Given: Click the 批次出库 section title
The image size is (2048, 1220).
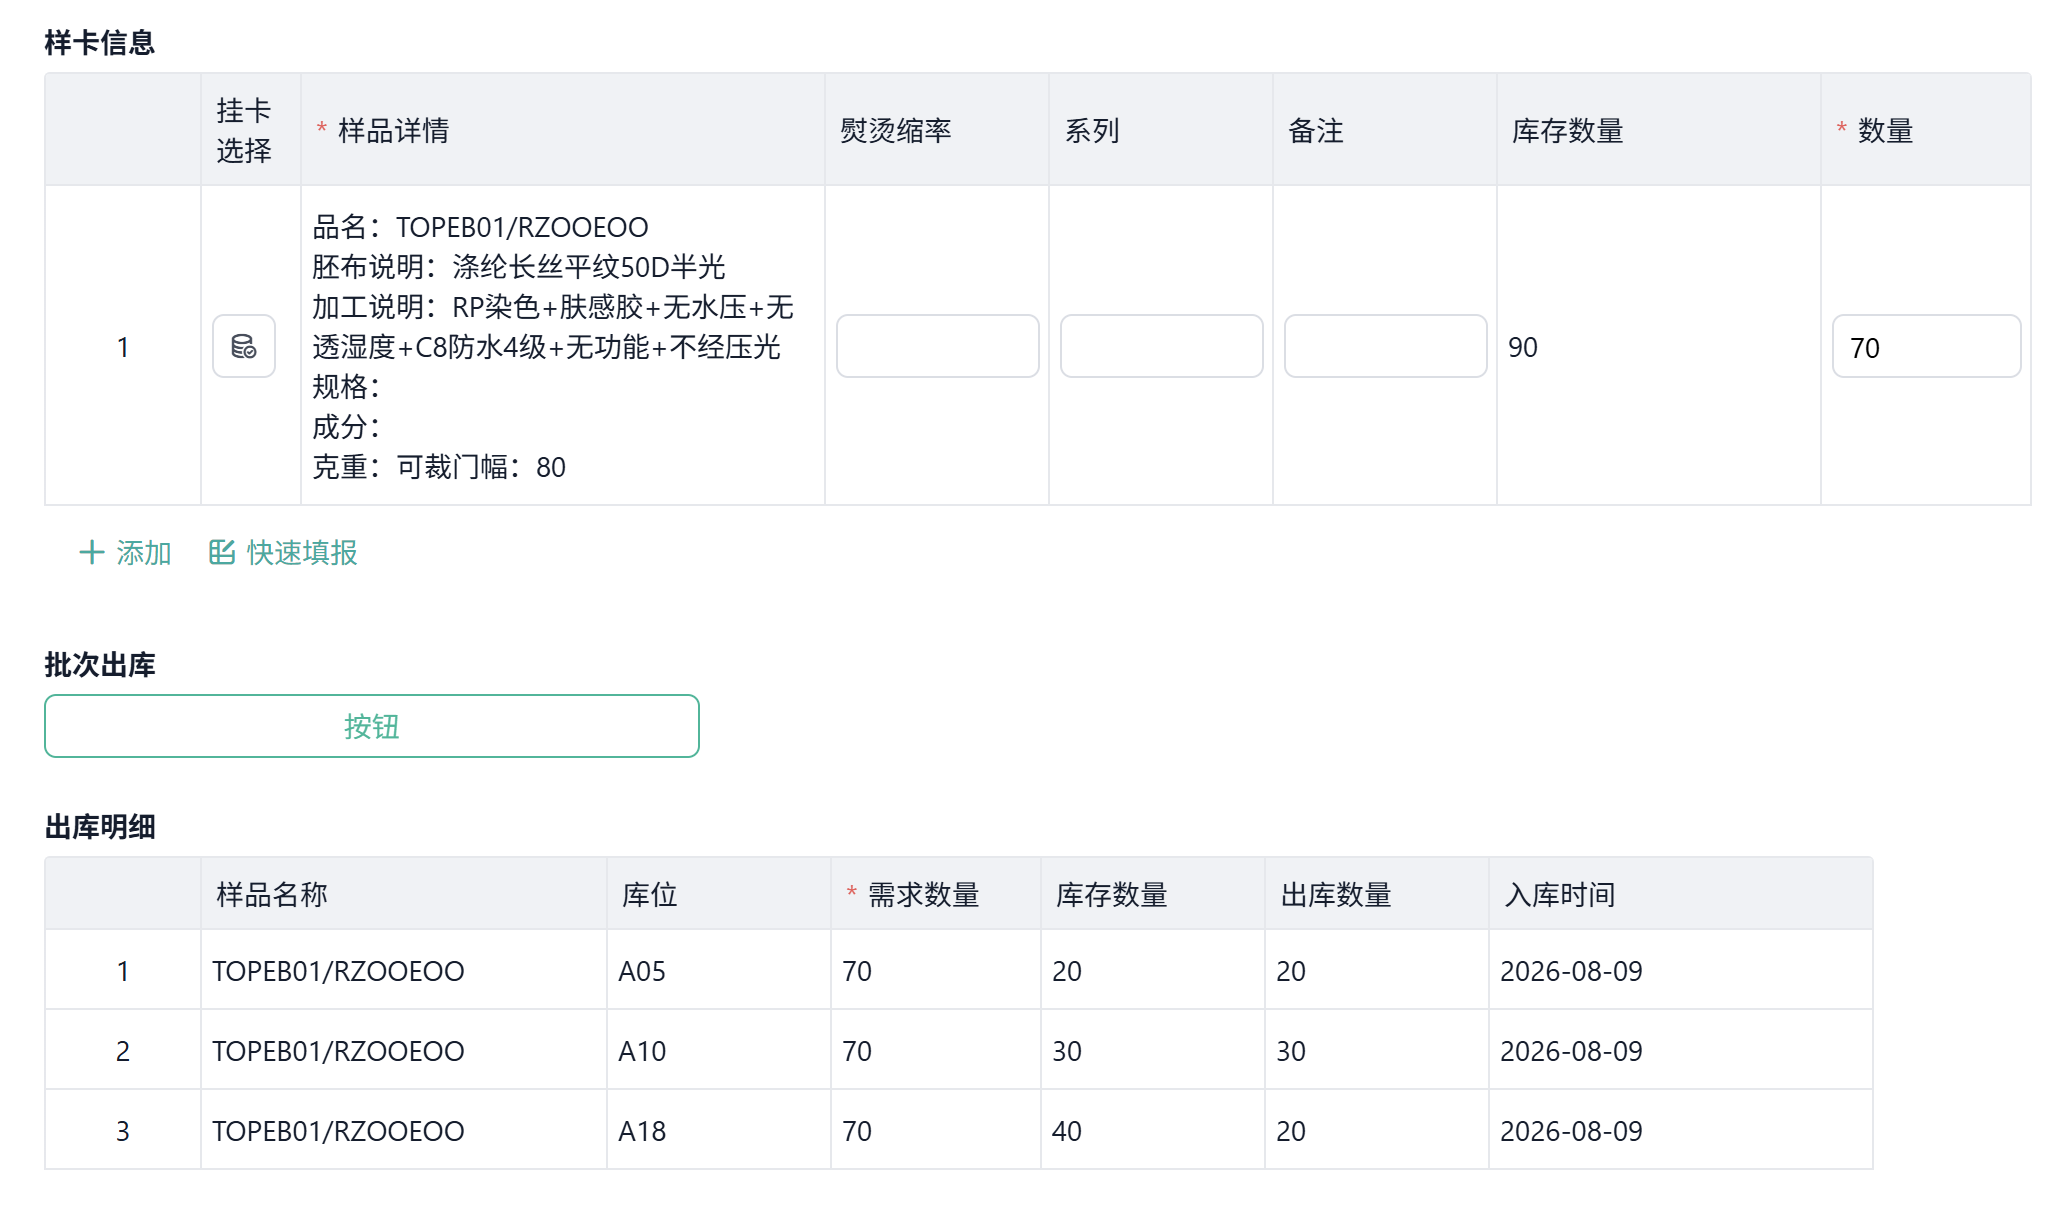Looking at the screenshot, I should click(100, 664).
